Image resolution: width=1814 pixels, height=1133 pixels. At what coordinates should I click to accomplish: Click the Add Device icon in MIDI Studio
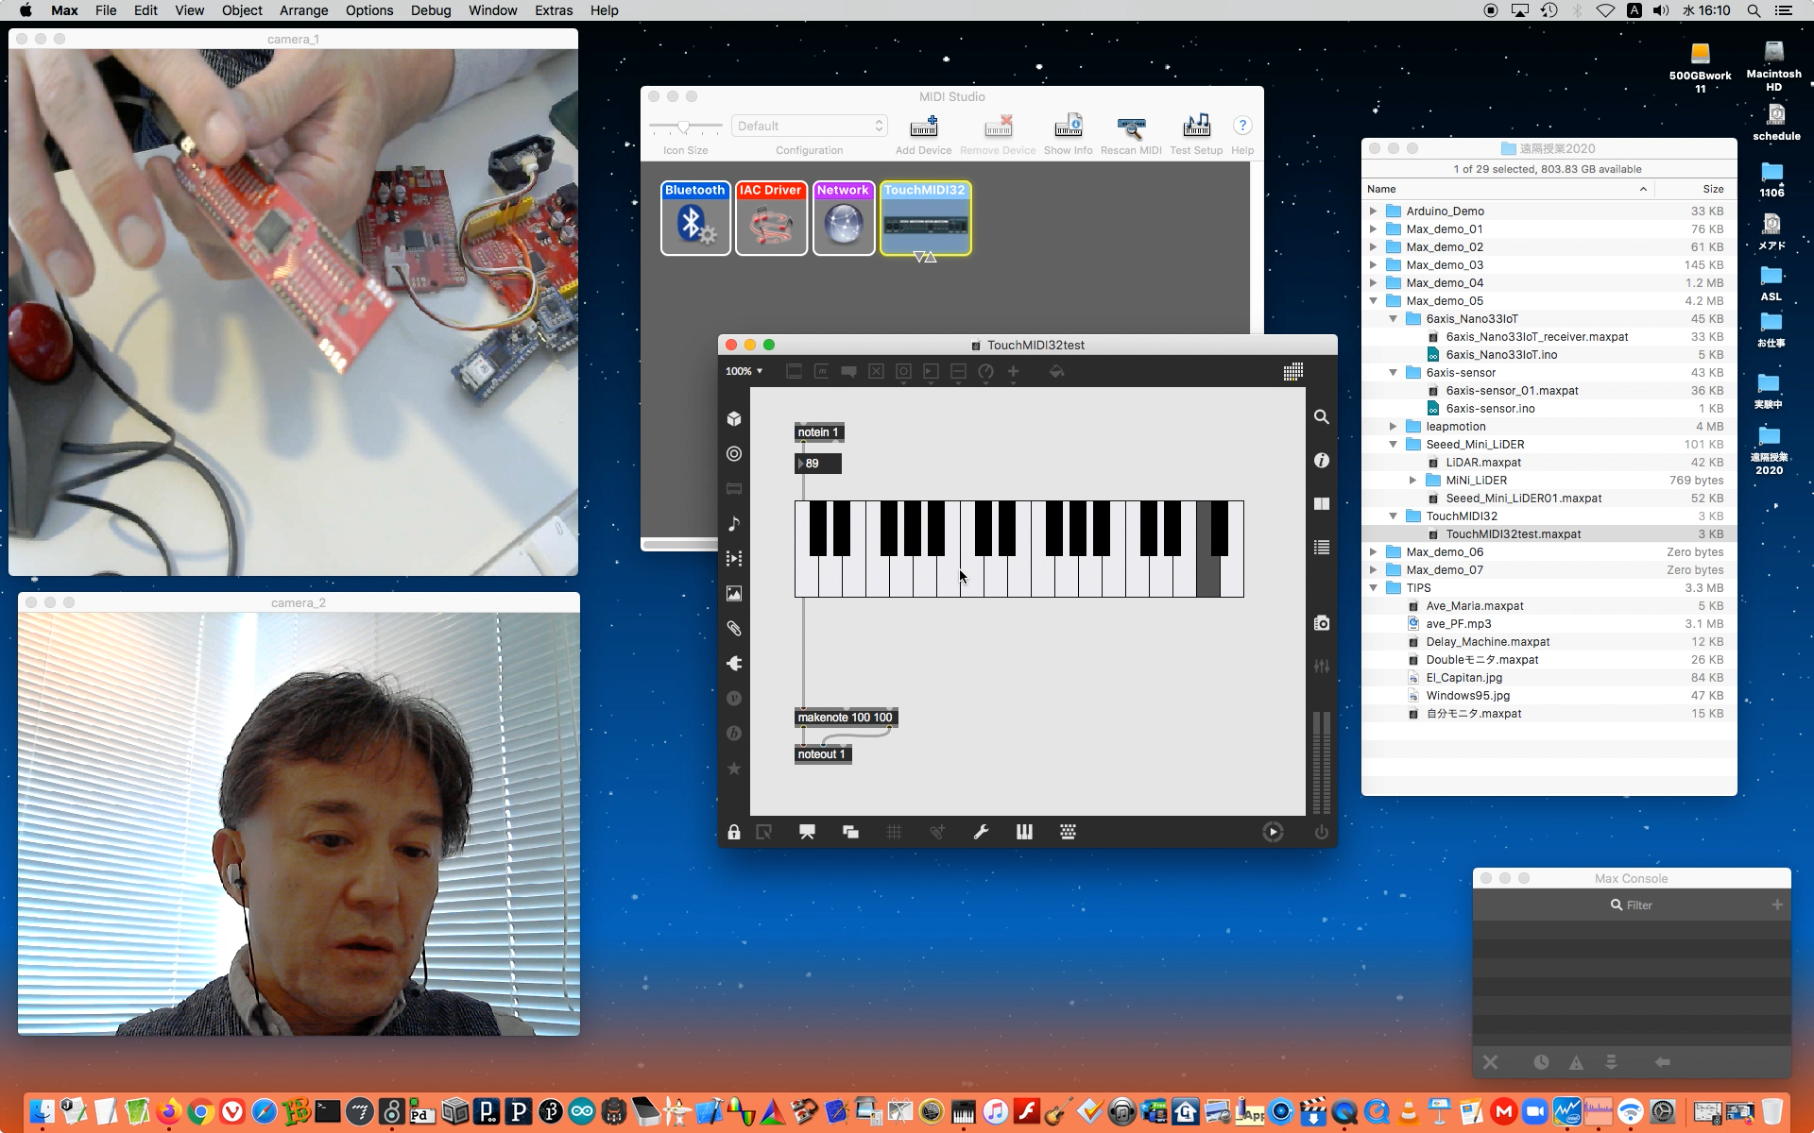coord(923,127)
